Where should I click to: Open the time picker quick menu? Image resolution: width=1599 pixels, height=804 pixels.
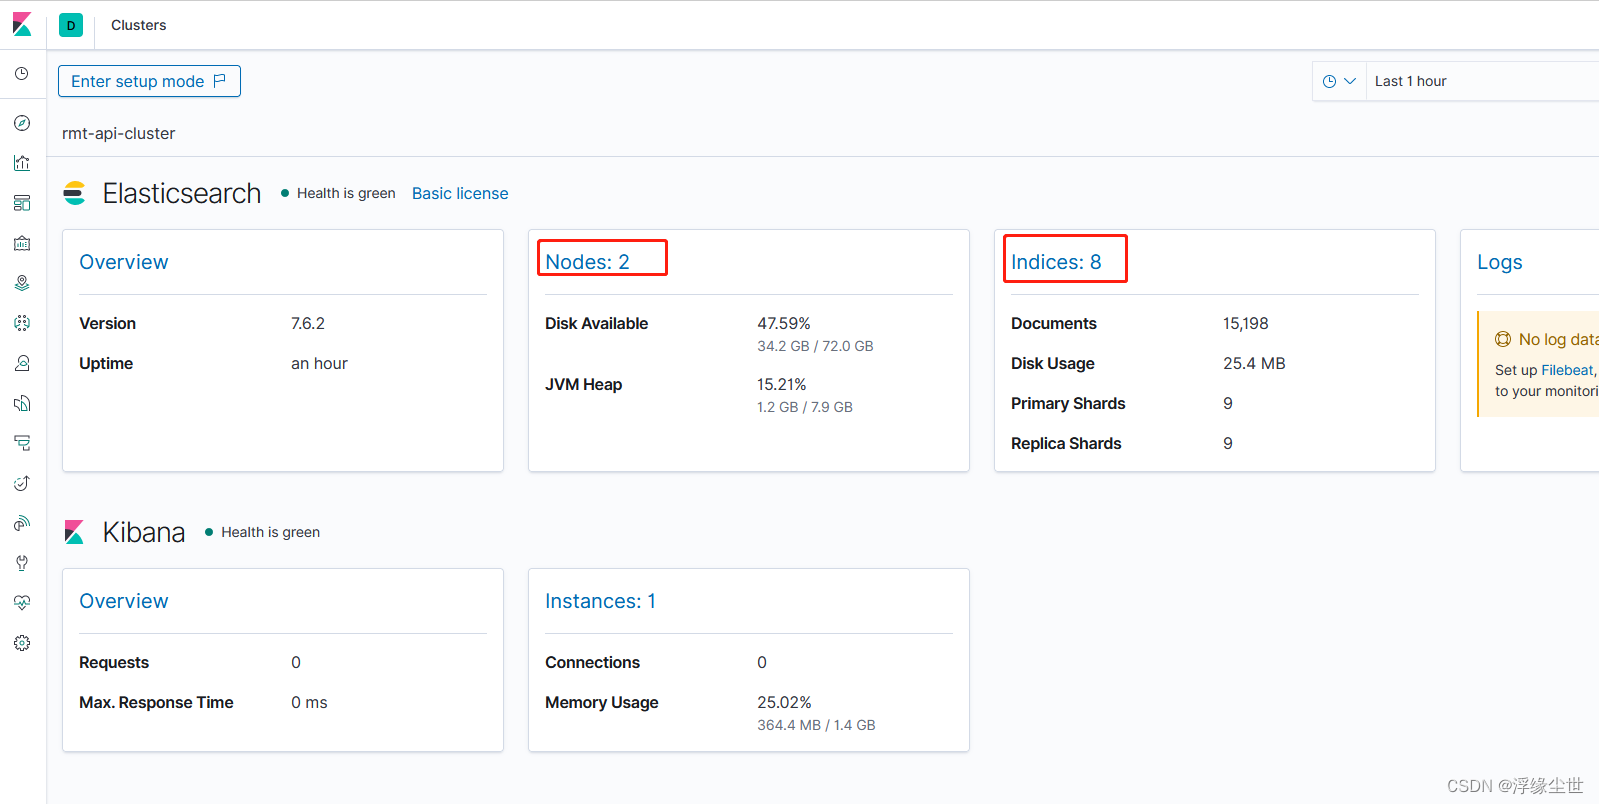(1339, 81)
